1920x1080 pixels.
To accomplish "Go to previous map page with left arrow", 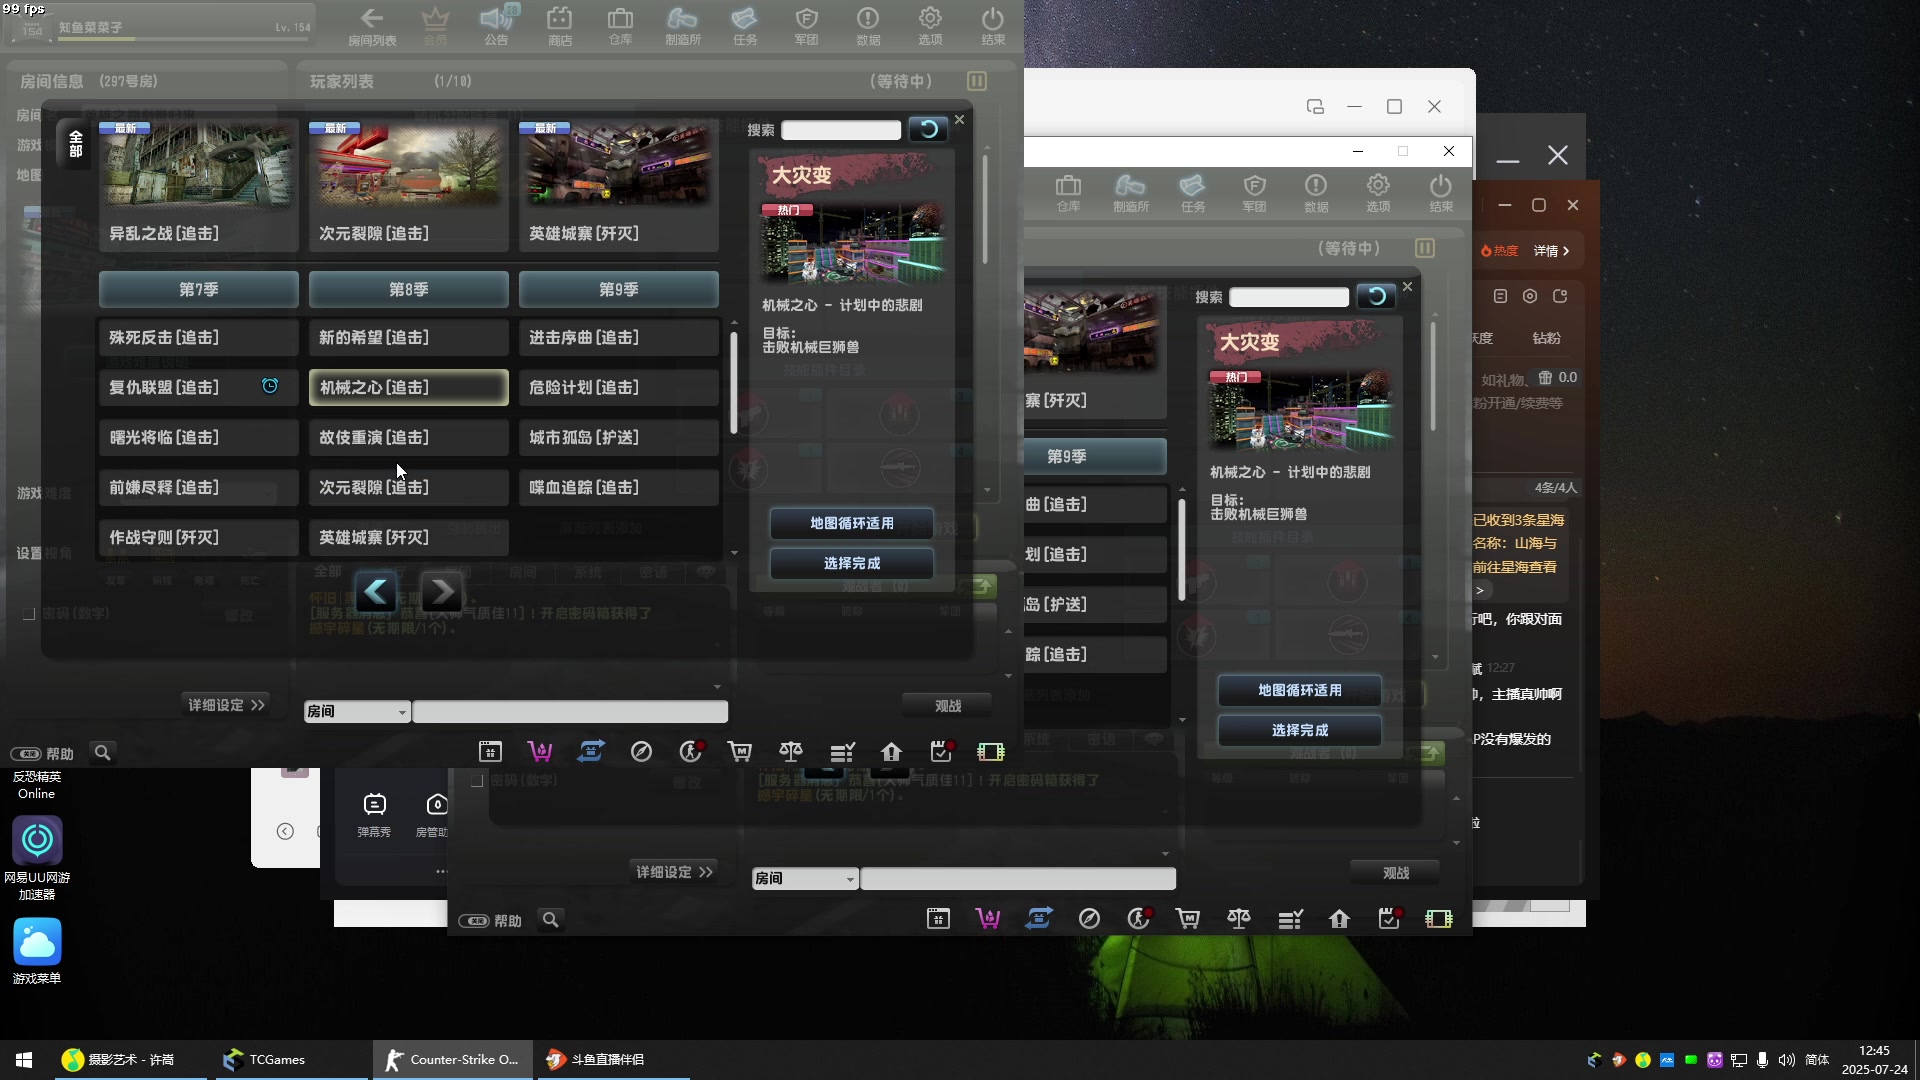I will point(376,592).
